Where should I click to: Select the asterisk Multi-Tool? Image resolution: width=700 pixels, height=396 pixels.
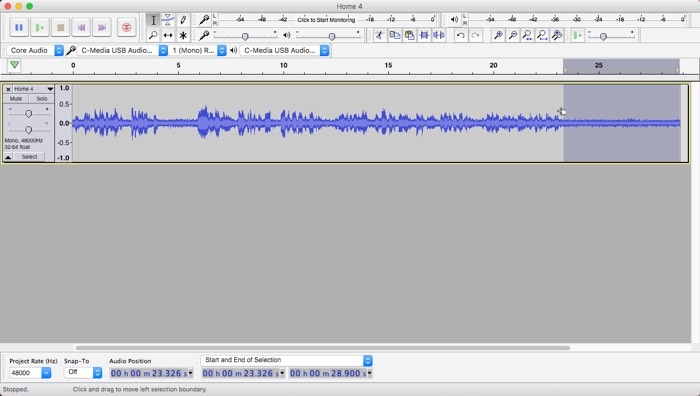[183, 35]
